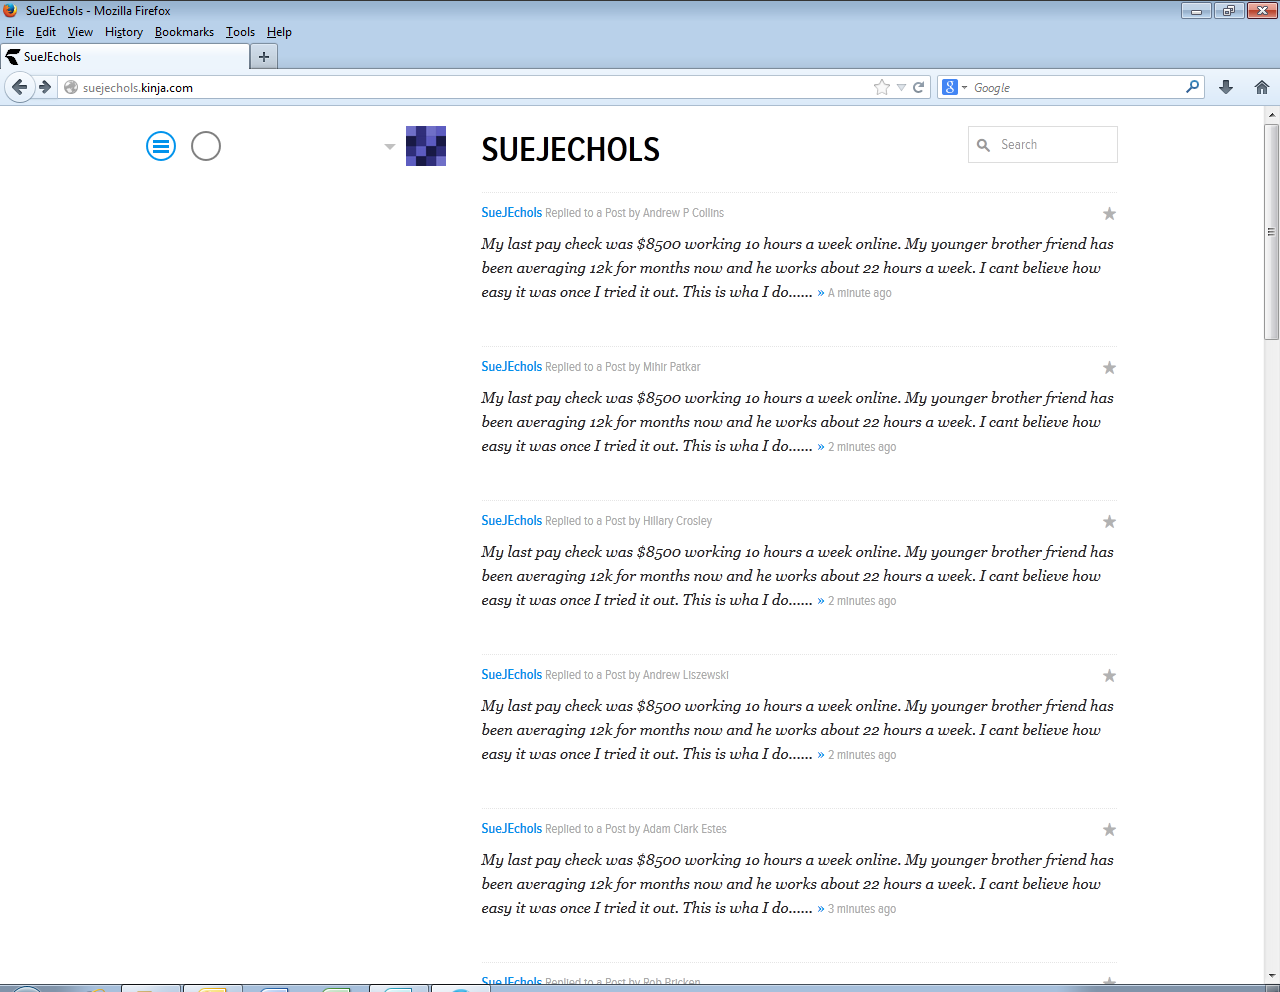Expand the » link in Andrew Liszewski reply
The width and height of the screenshot is (1280, 992).
pyautogui.click(x=821, y=755)
